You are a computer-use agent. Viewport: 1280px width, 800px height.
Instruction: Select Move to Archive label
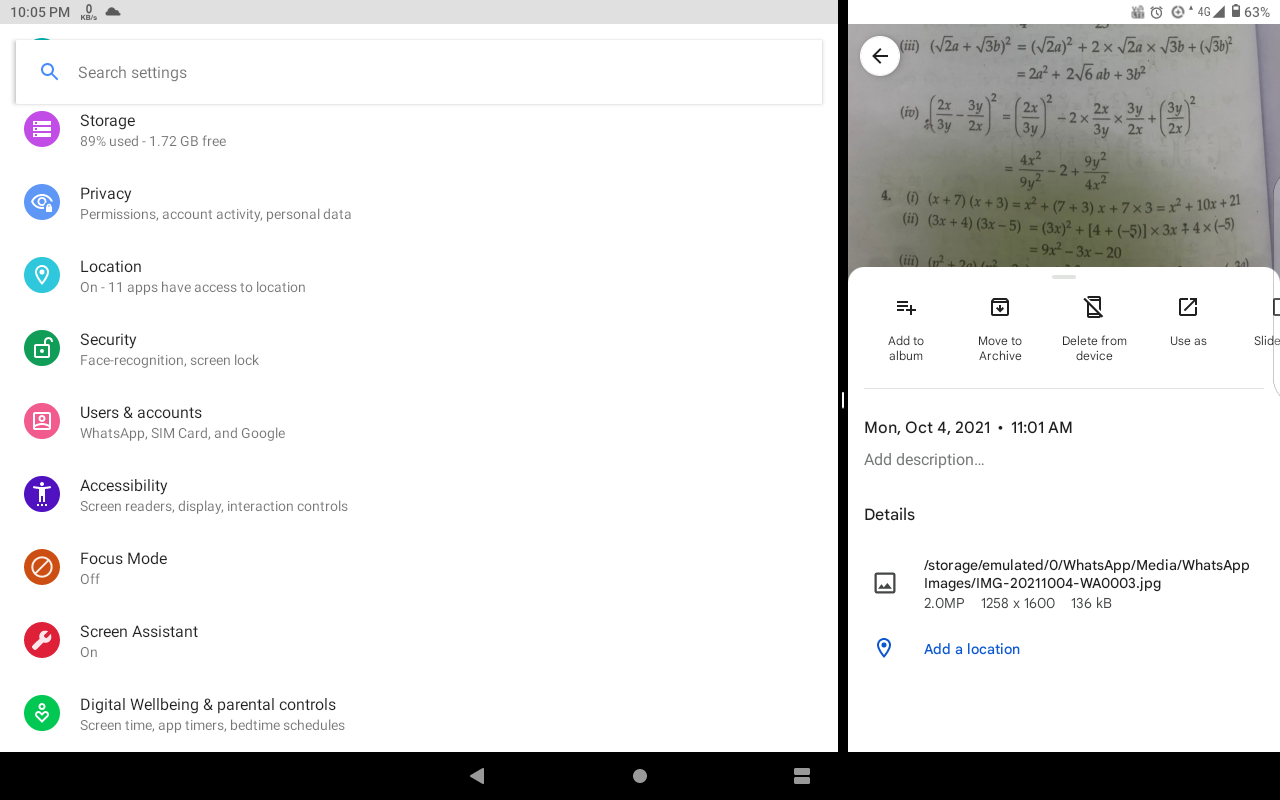pos(1000,348)
